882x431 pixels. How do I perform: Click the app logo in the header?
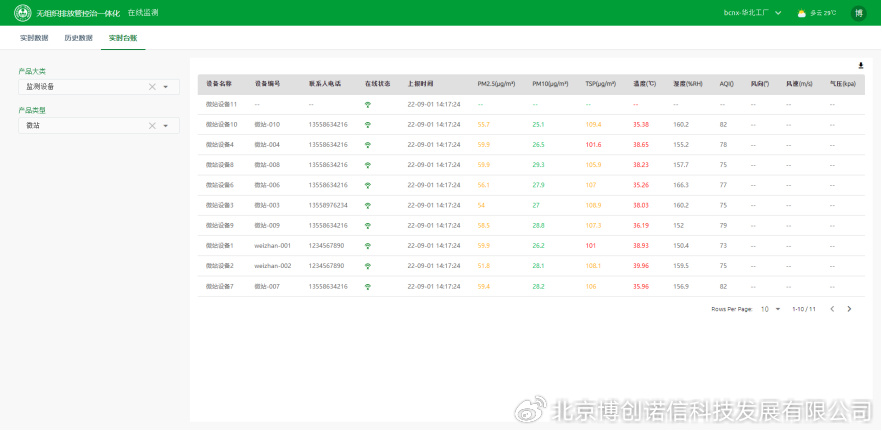coord(22,13)
